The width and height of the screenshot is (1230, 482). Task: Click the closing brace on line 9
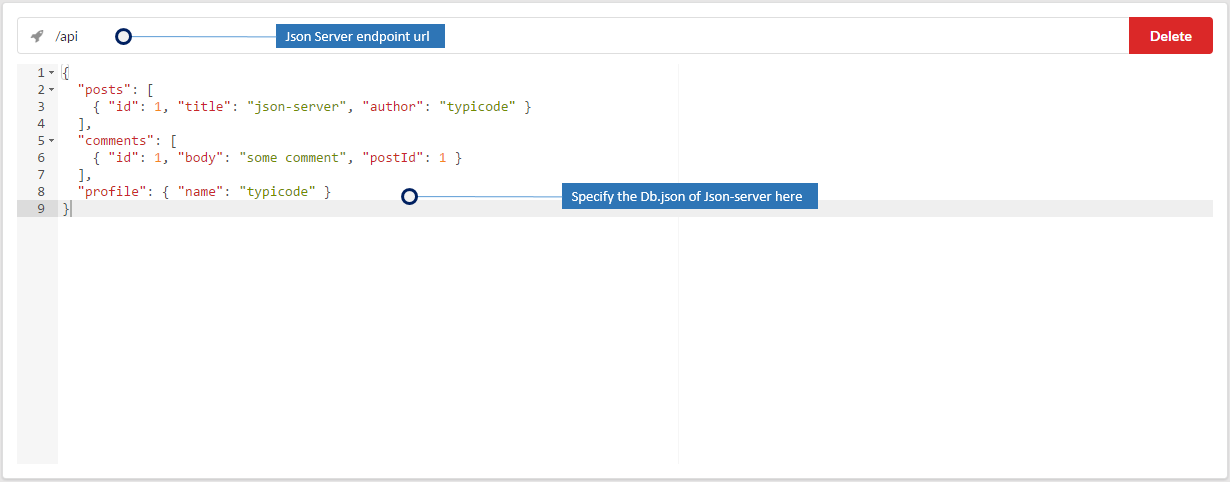pos(66,208)
